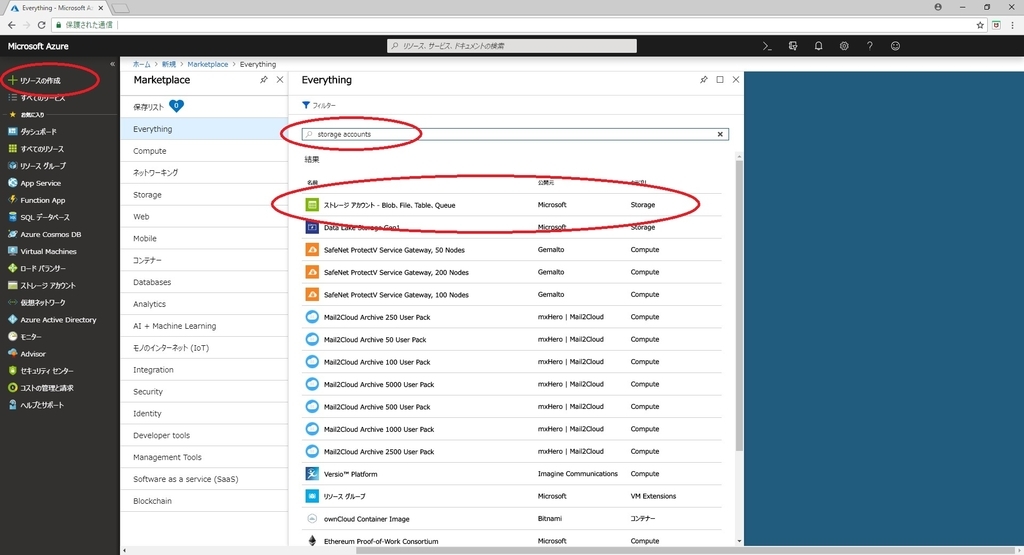Open Azure Cosmos DB in sidebar
This screenshot has width=1024, height=555.
point(44,234)
